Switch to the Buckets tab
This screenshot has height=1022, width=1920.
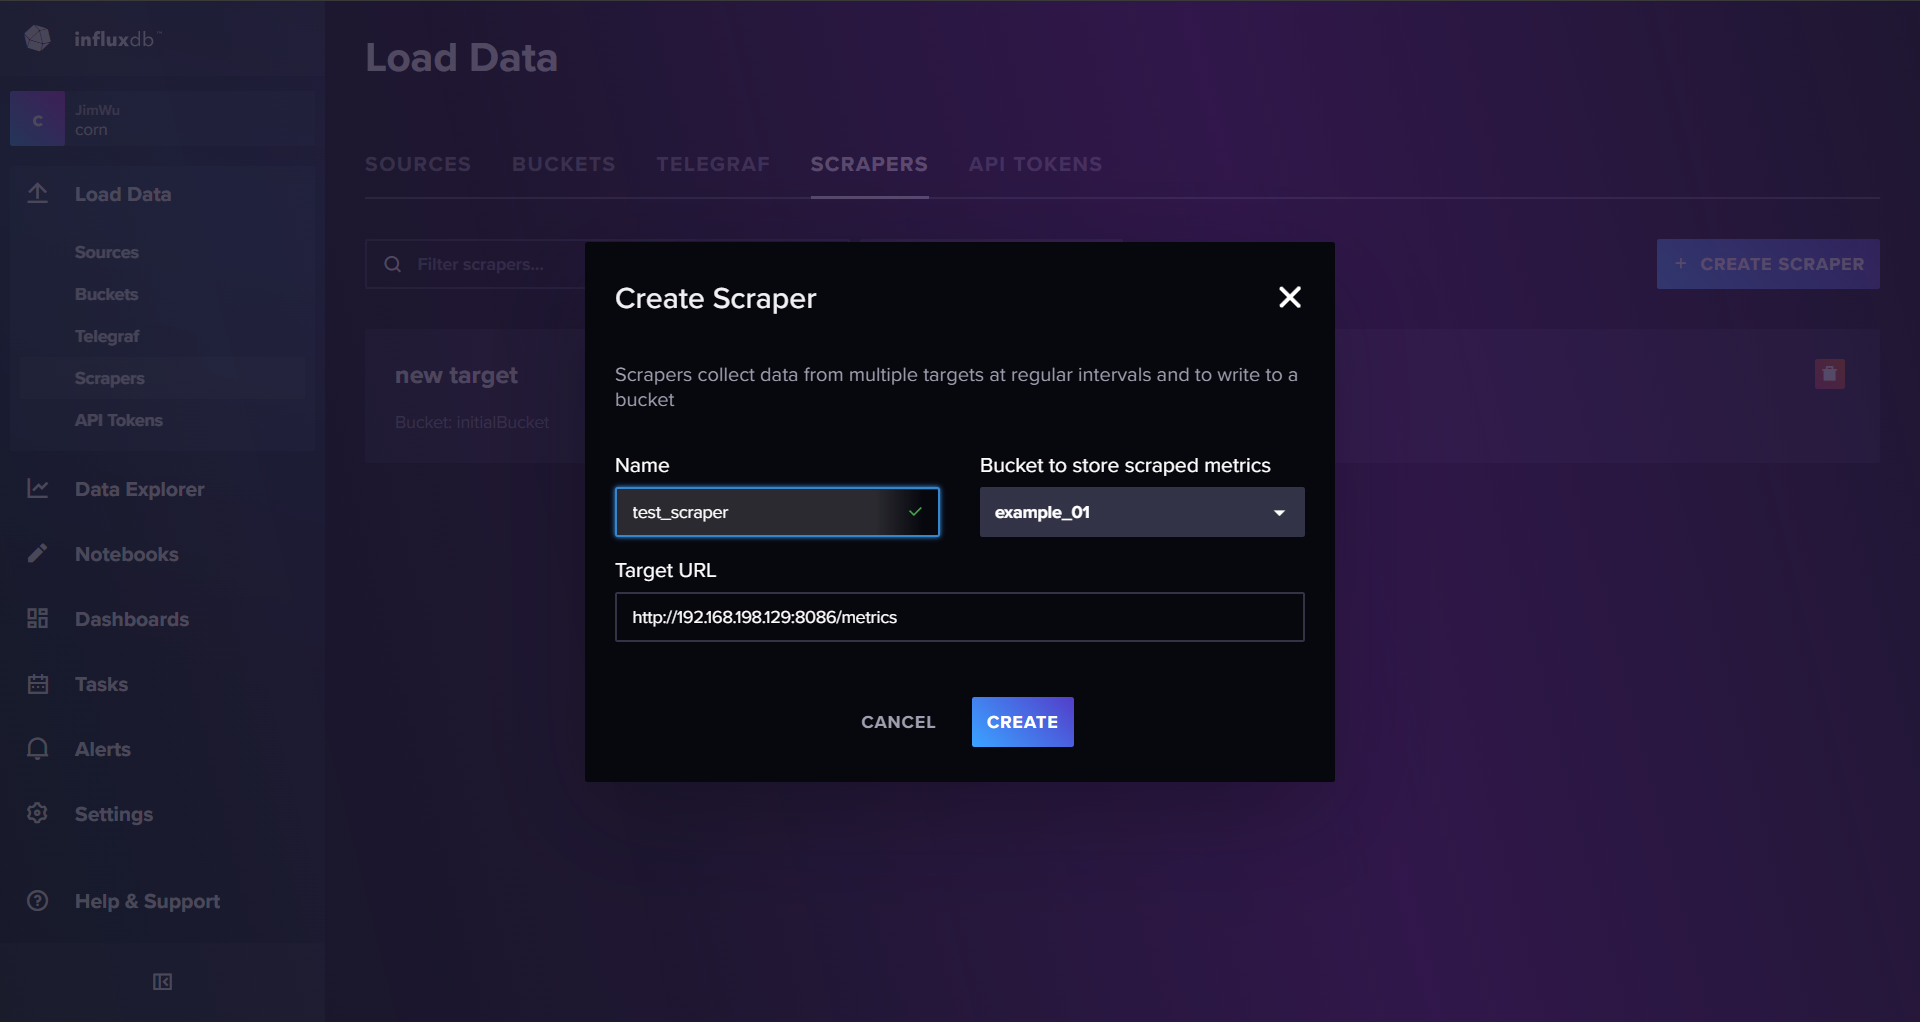[564, 164]
